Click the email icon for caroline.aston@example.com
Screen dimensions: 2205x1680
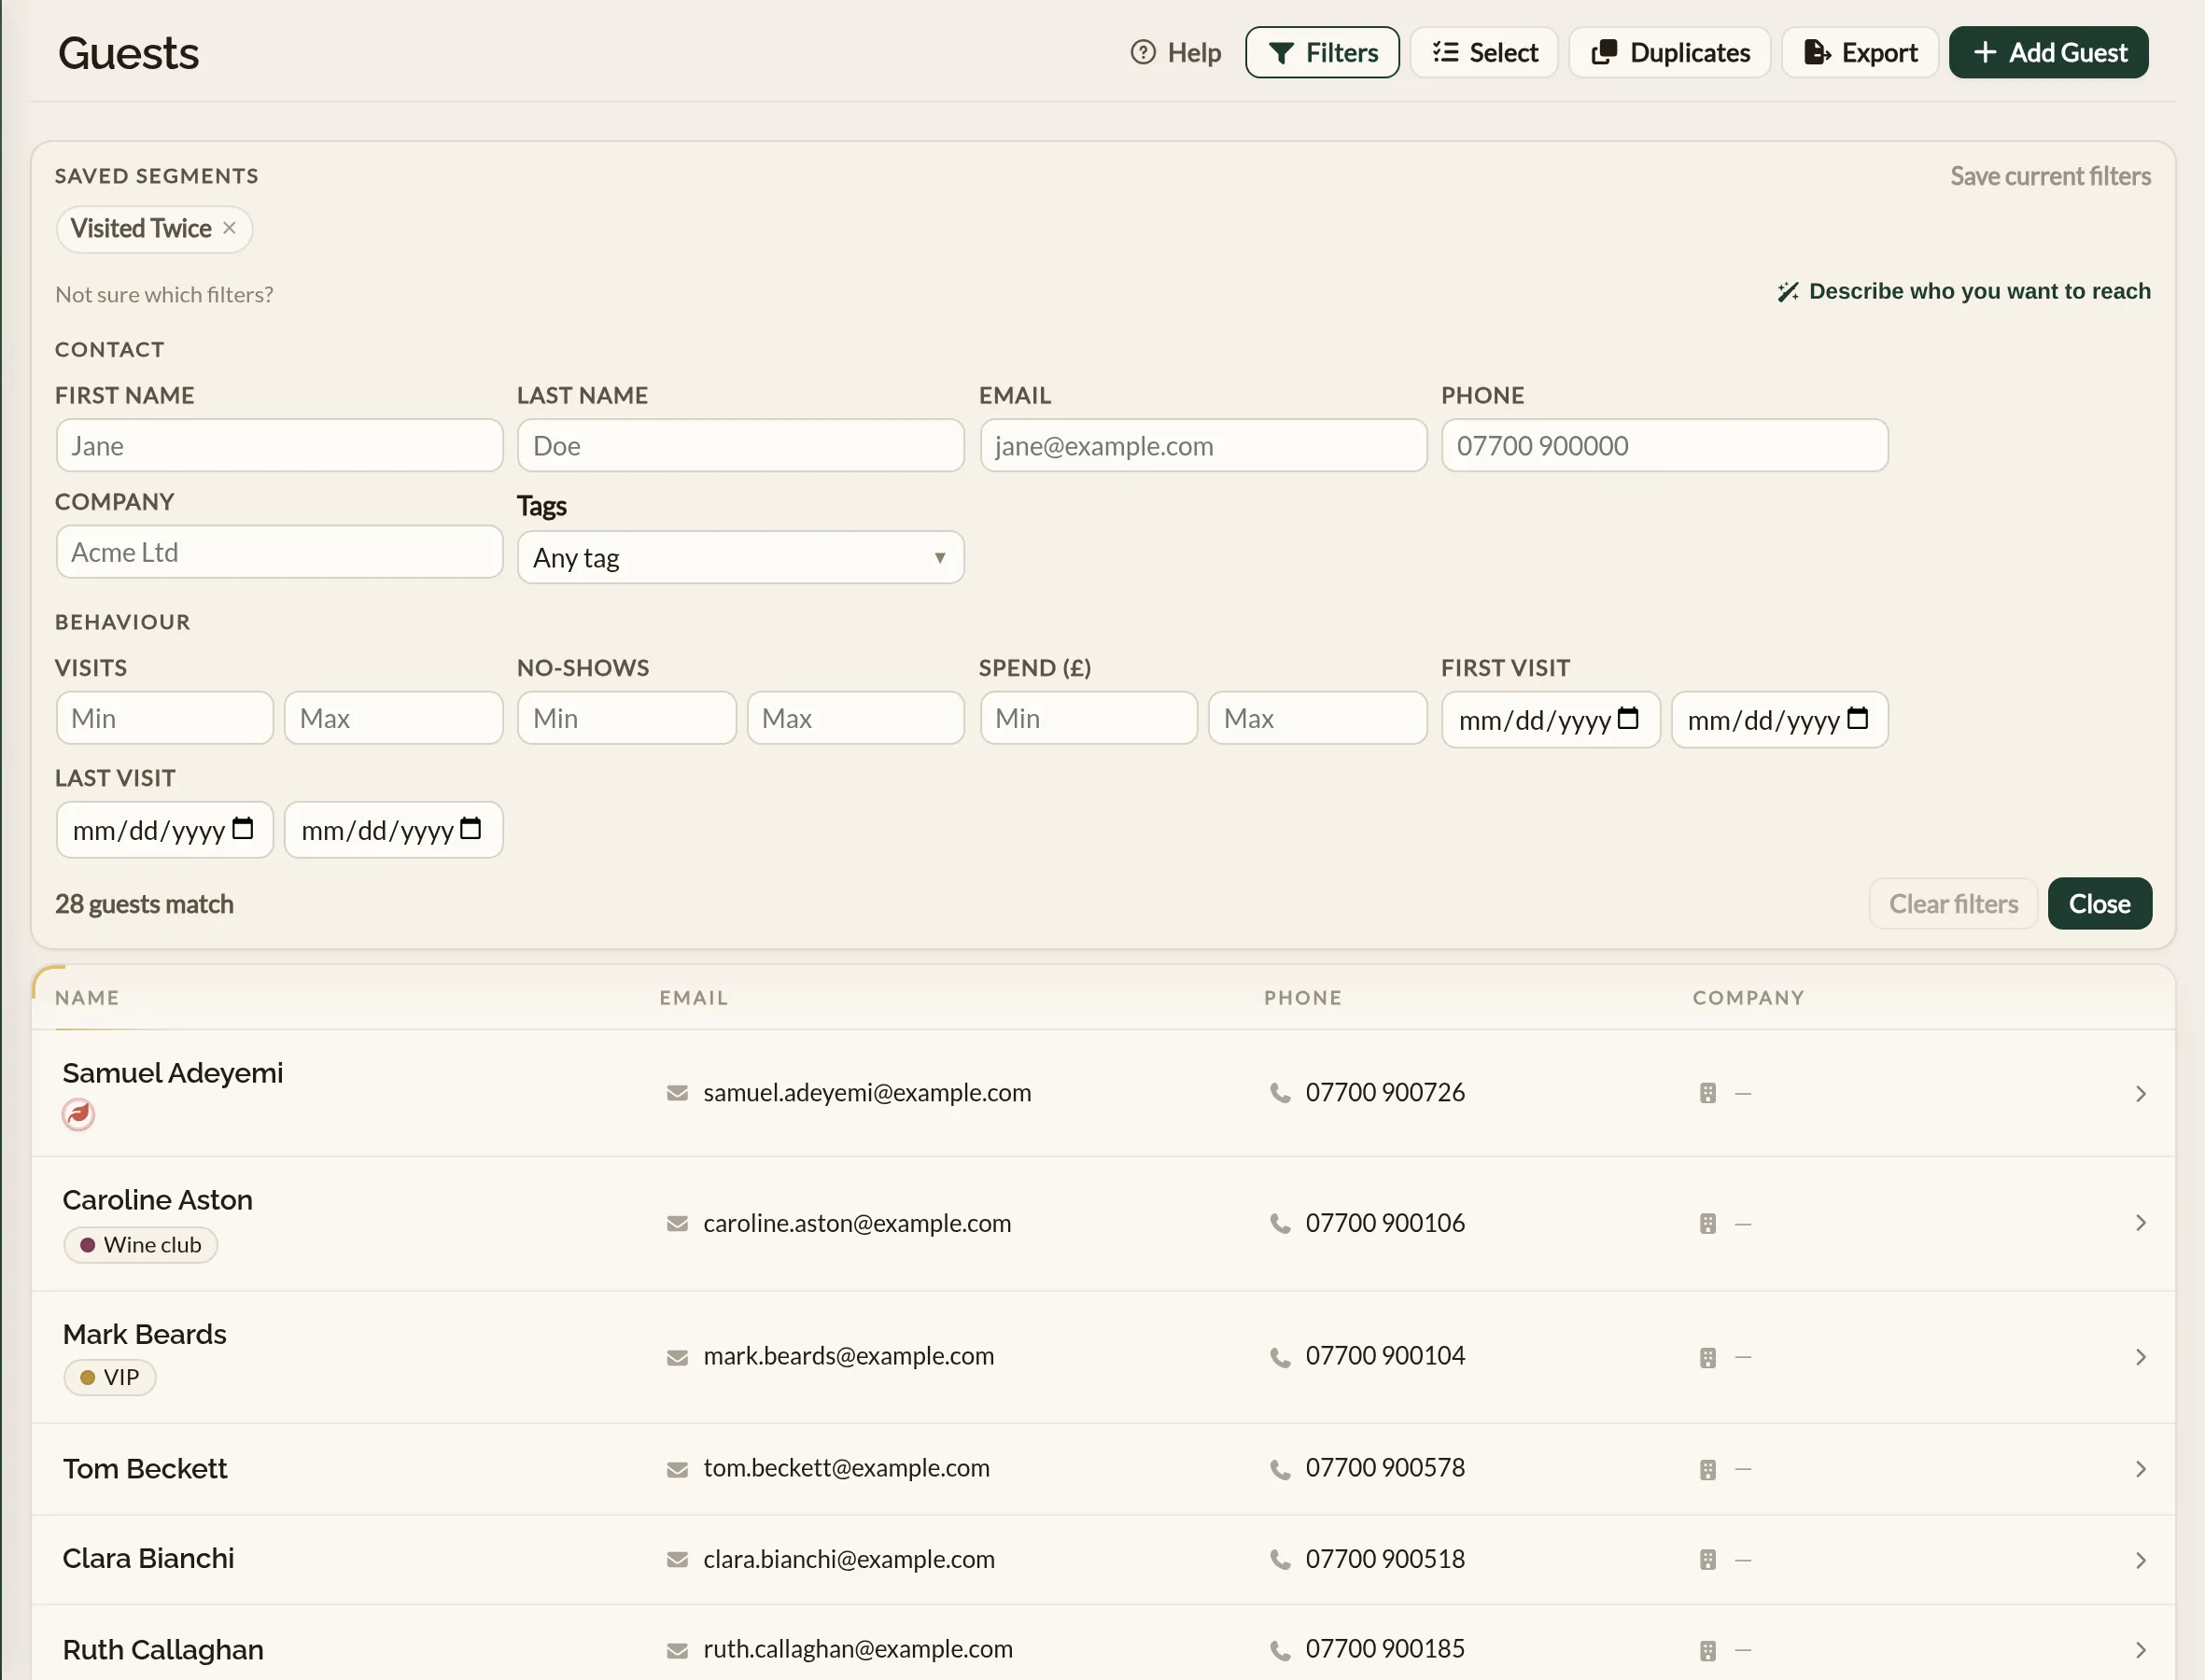click(677, 1223)
